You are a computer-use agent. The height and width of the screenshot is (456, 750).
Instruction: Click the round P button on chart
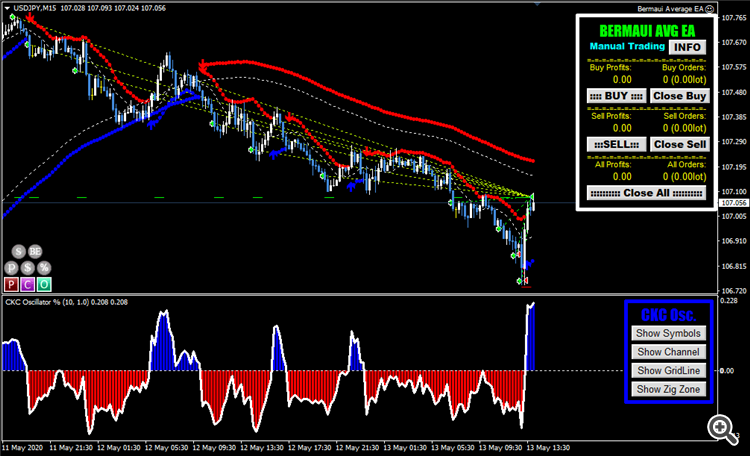click(x=11, y=267)
